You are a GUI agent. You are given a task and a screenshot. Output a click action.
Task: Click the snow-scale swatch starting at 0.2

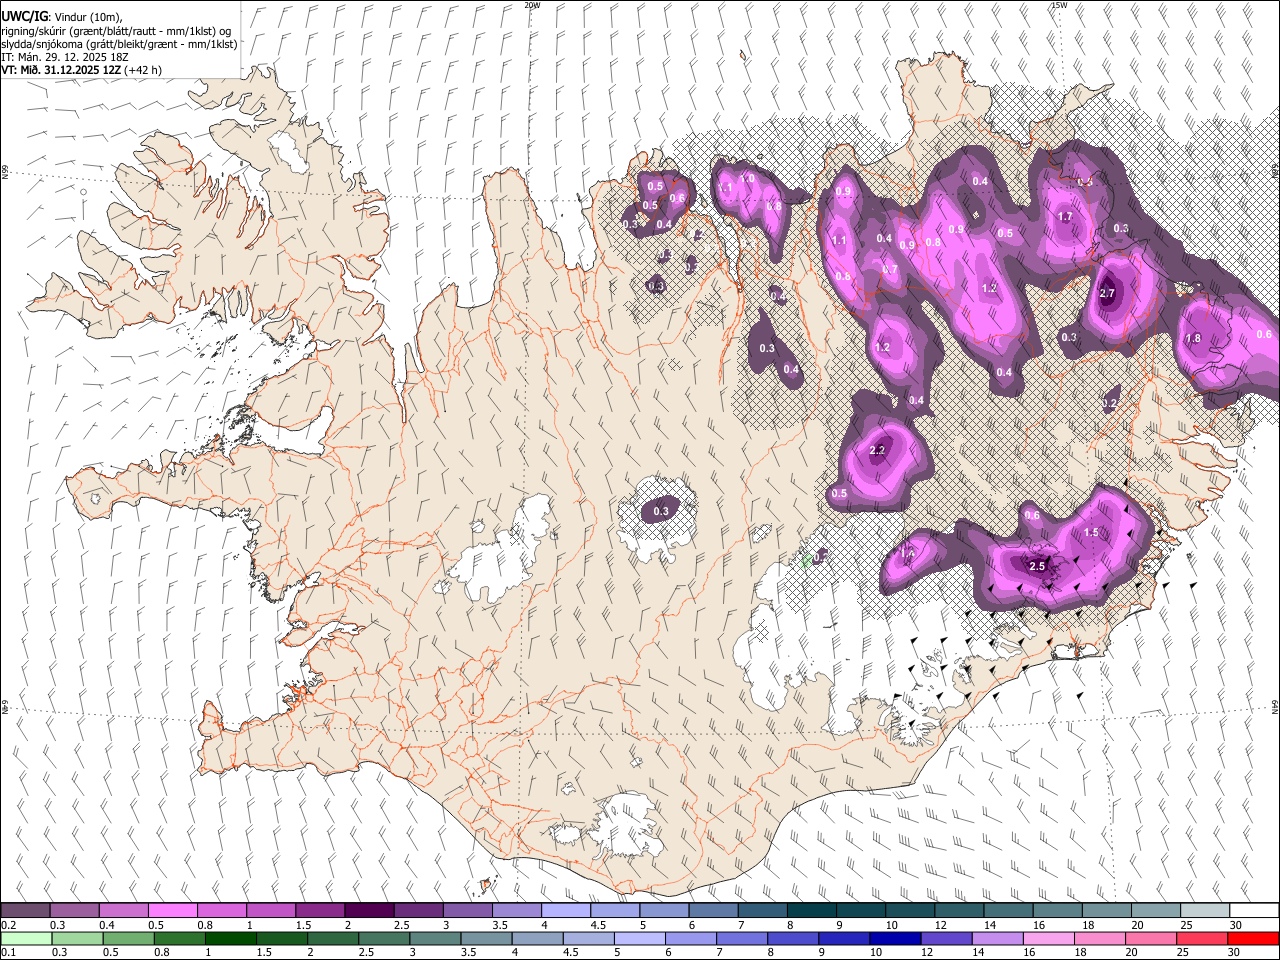(x=25, y=911)
